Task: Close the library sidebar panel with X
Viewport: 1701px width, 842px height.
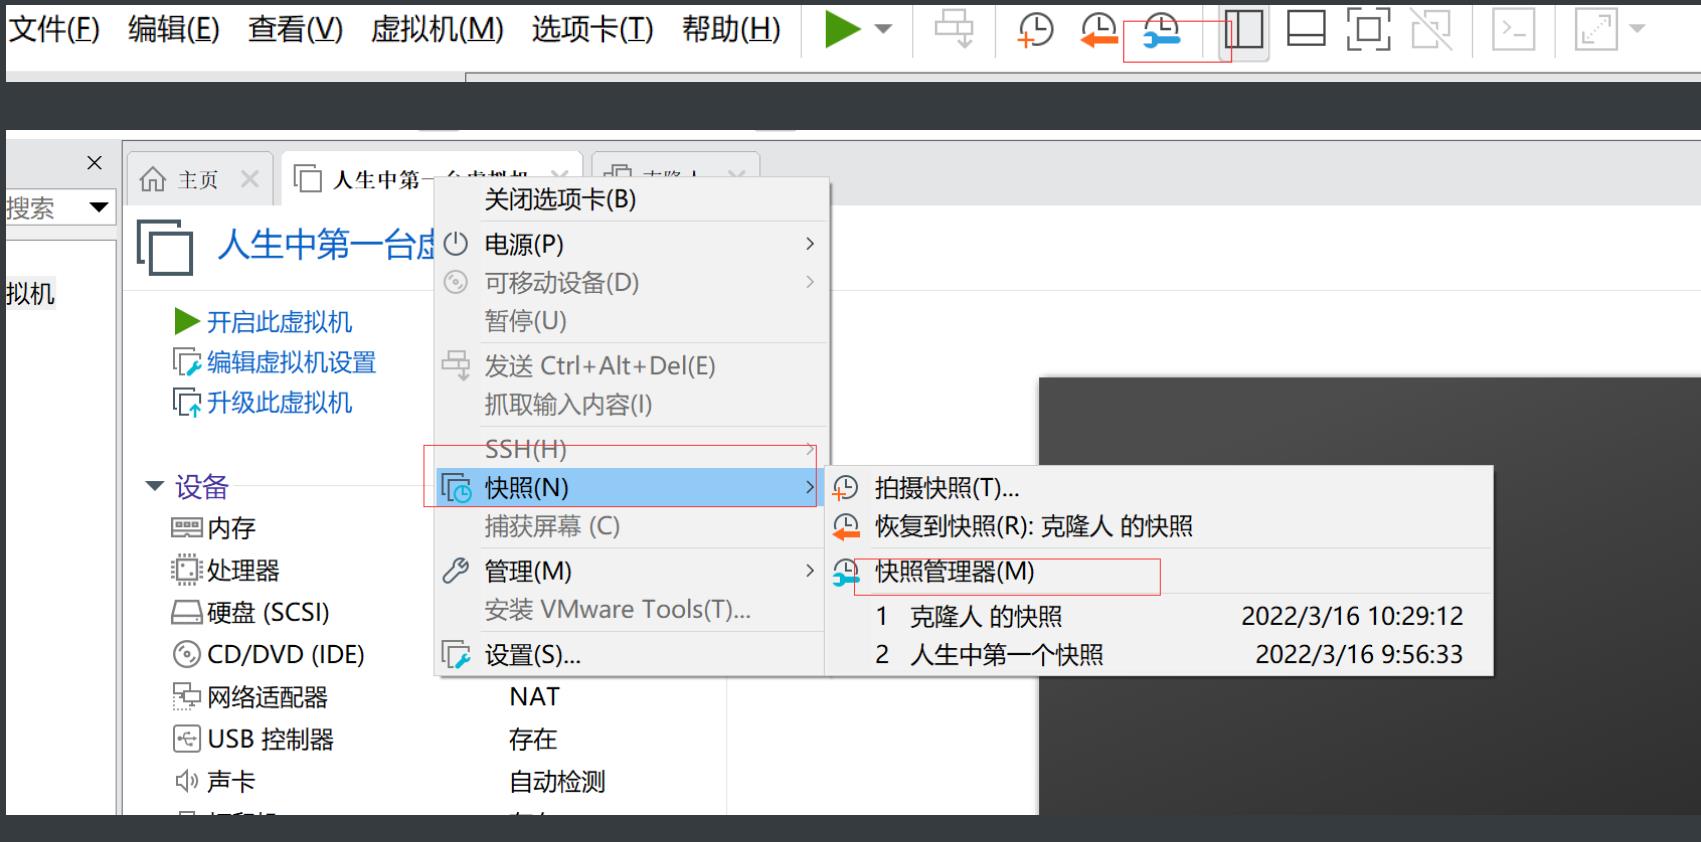Action: tap(94, 162)
